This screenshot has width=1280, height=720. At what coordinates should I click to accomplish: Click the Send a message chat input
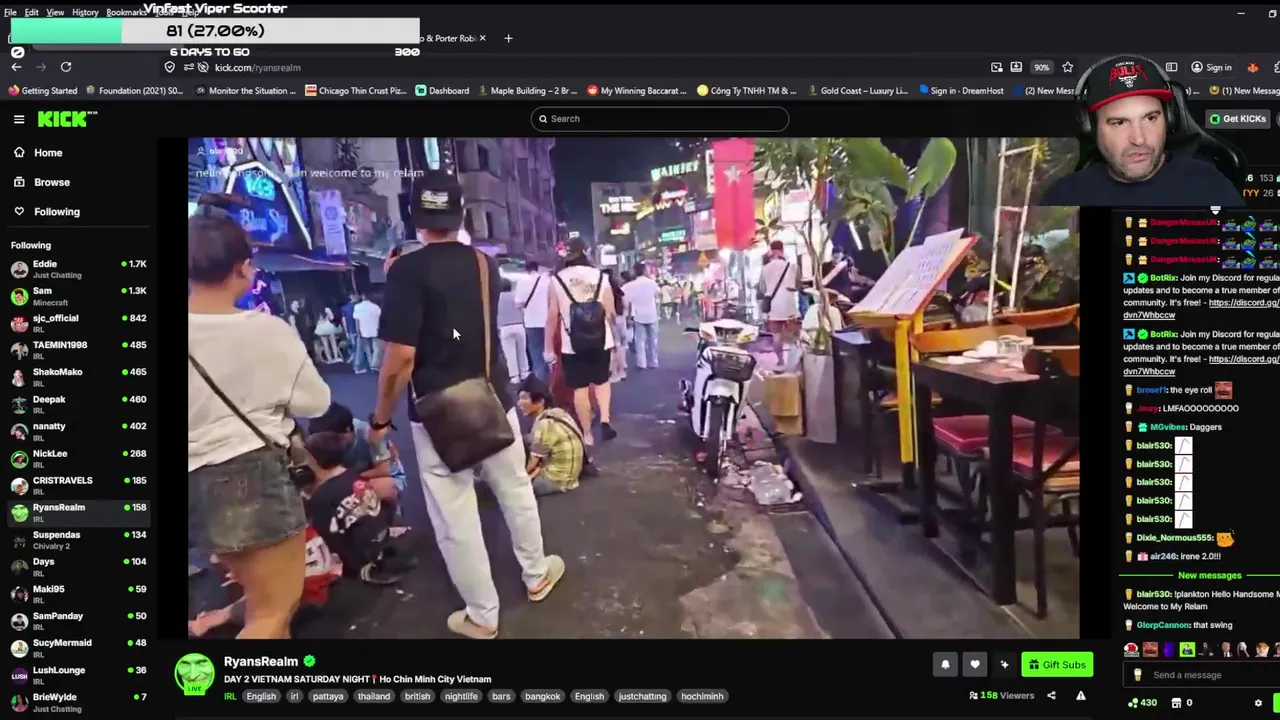(x=1200, y=675)
